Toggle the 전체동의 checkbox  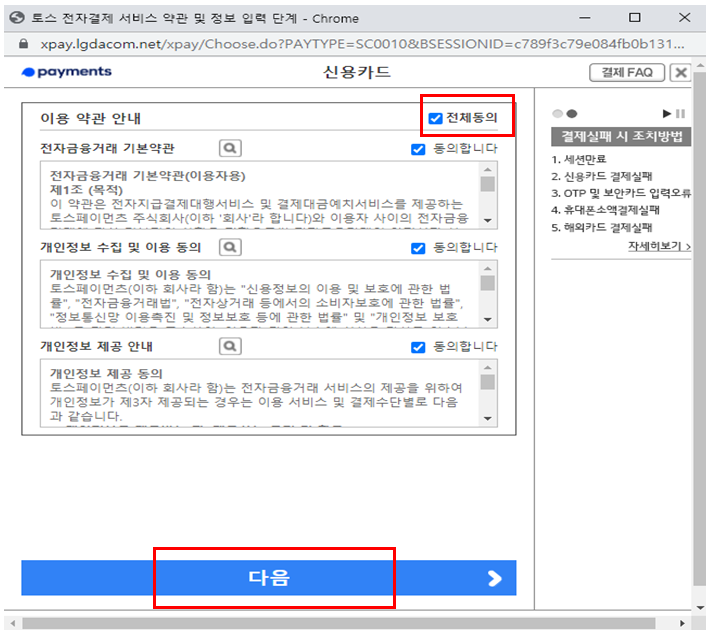click(435, 118)
